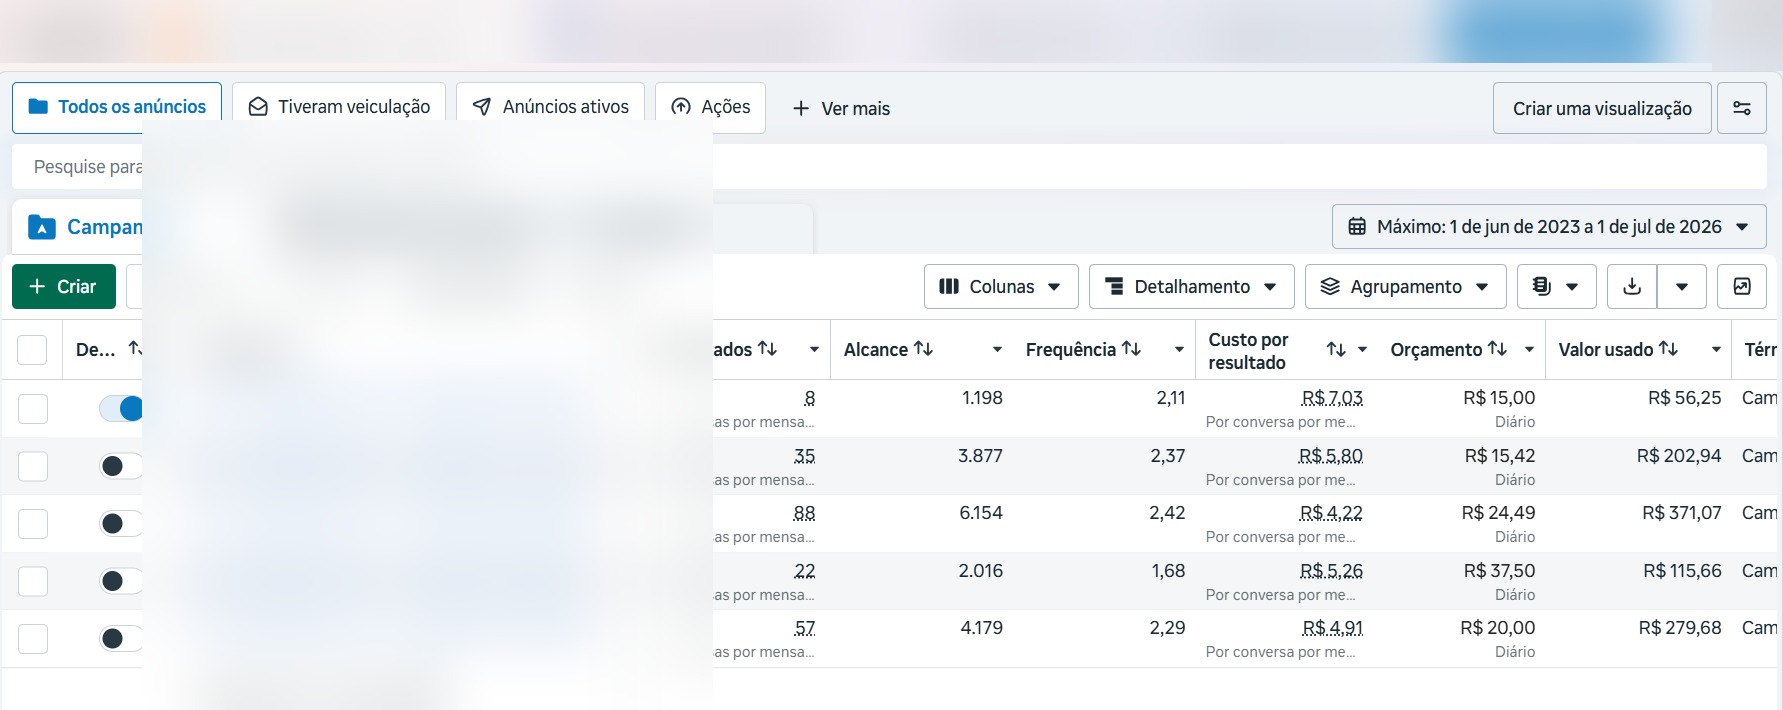Open the charts view icon button
Viewport: 1783px width, 710px height.
point(1742,287)
